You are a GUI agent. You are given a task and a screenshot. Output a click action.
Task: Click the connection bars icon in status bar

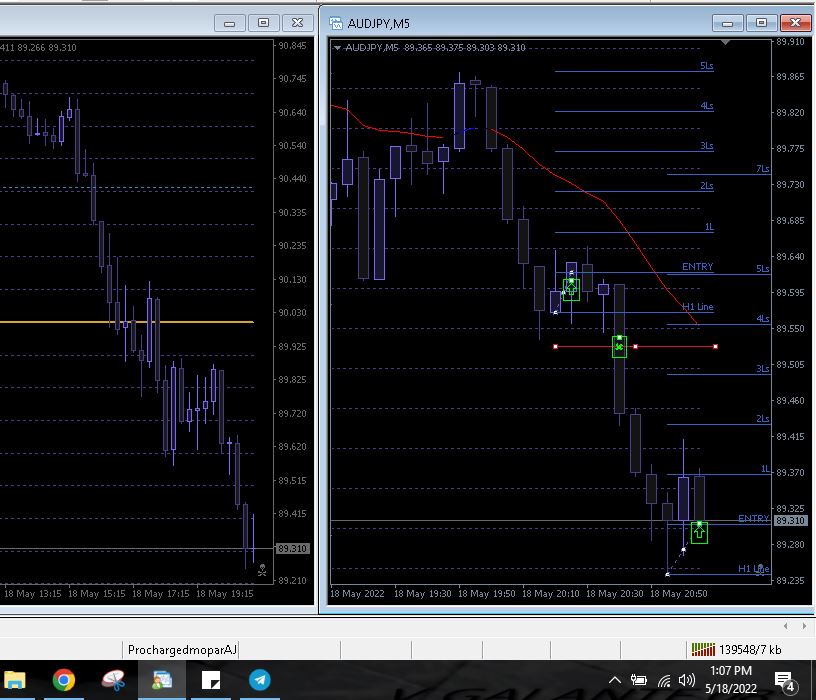coord(703,649)
